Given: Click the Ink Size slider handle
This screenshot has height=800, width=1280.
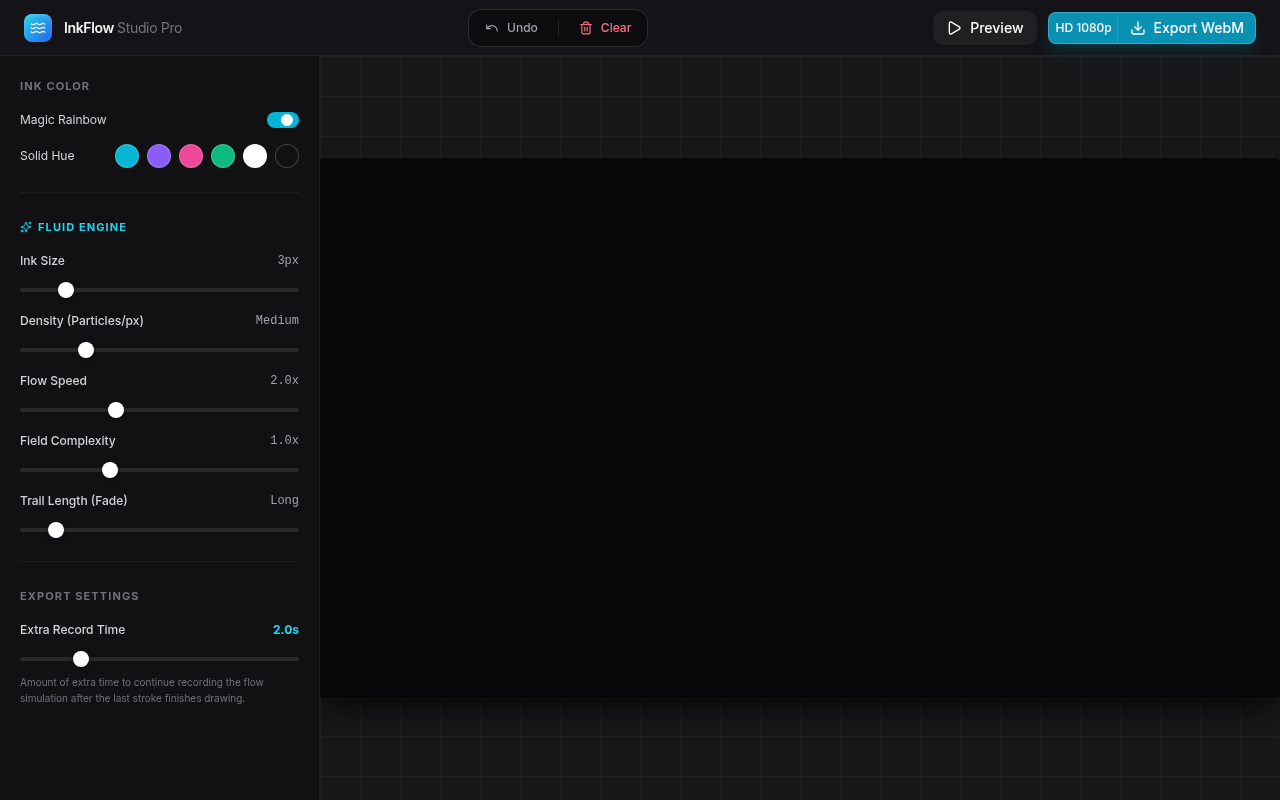Looking at the screenshot, I should click(x=66, y=290).
